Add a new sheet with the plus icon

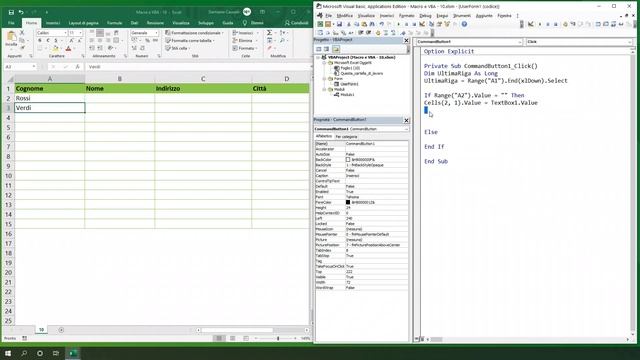61,330
